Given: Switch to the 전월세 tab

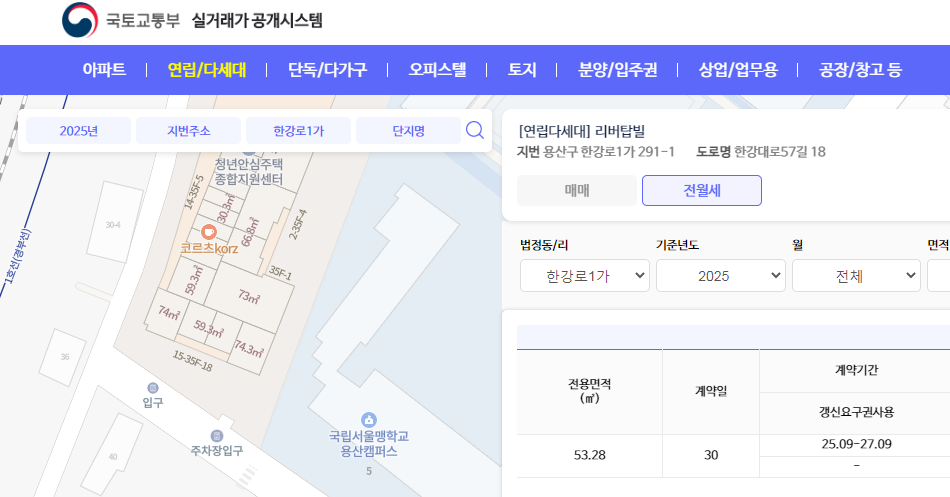Looking at the screenshot, I should [702, 190].
